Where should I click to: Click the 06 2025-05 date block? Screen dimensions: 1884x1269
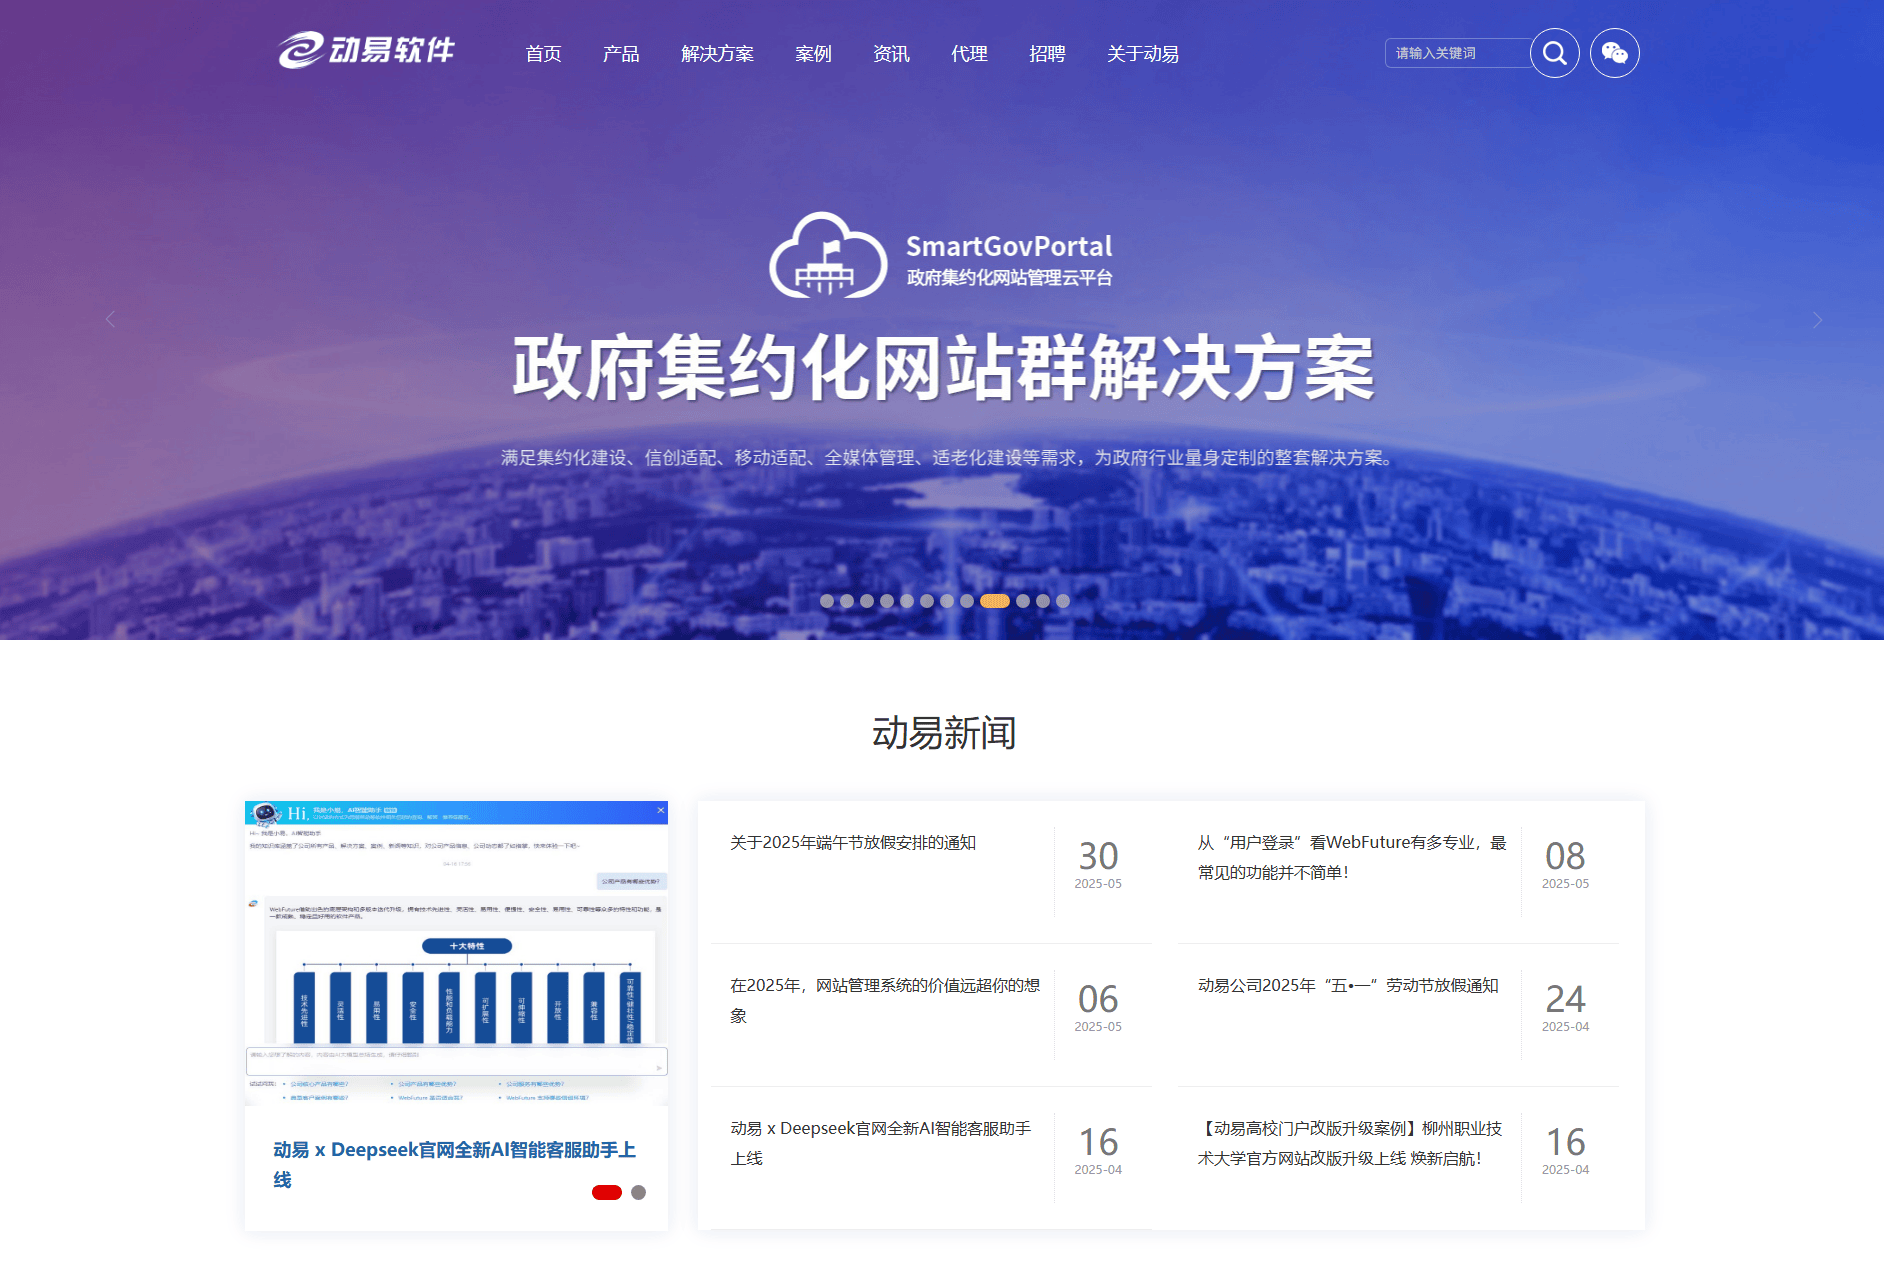pyautogui.click(x=1098, y=1007)
